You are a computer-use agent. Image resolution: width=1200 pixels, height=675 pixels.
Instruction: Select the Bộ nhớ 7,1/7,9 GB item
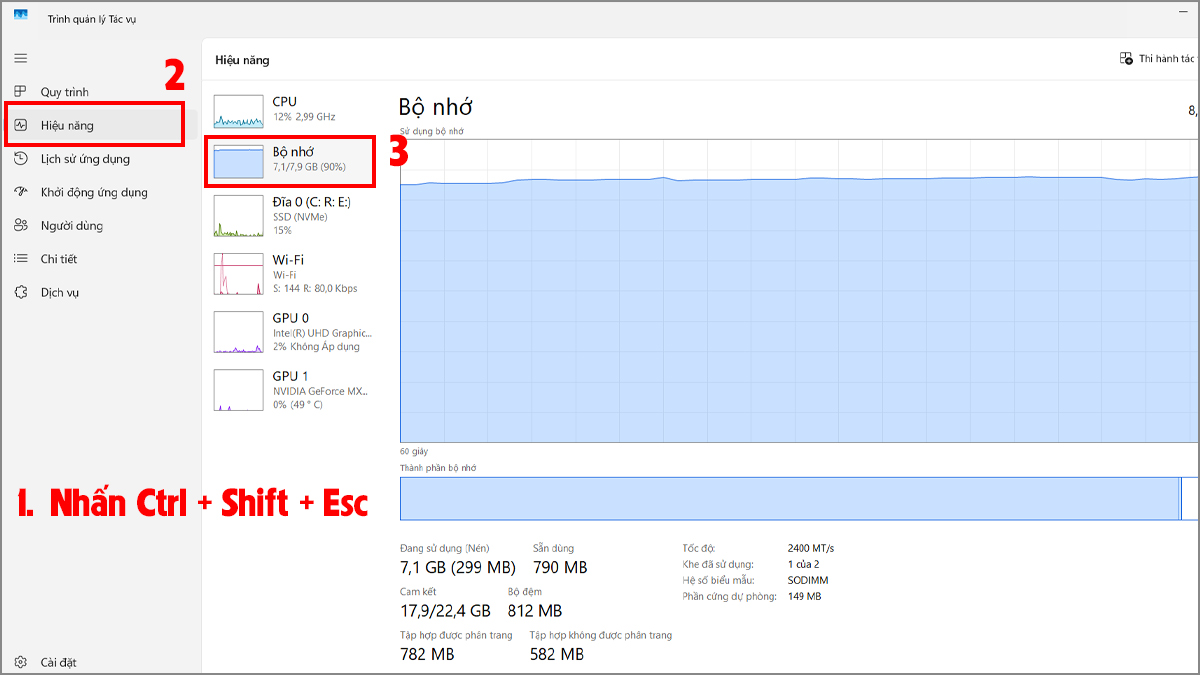pos(289,160)
